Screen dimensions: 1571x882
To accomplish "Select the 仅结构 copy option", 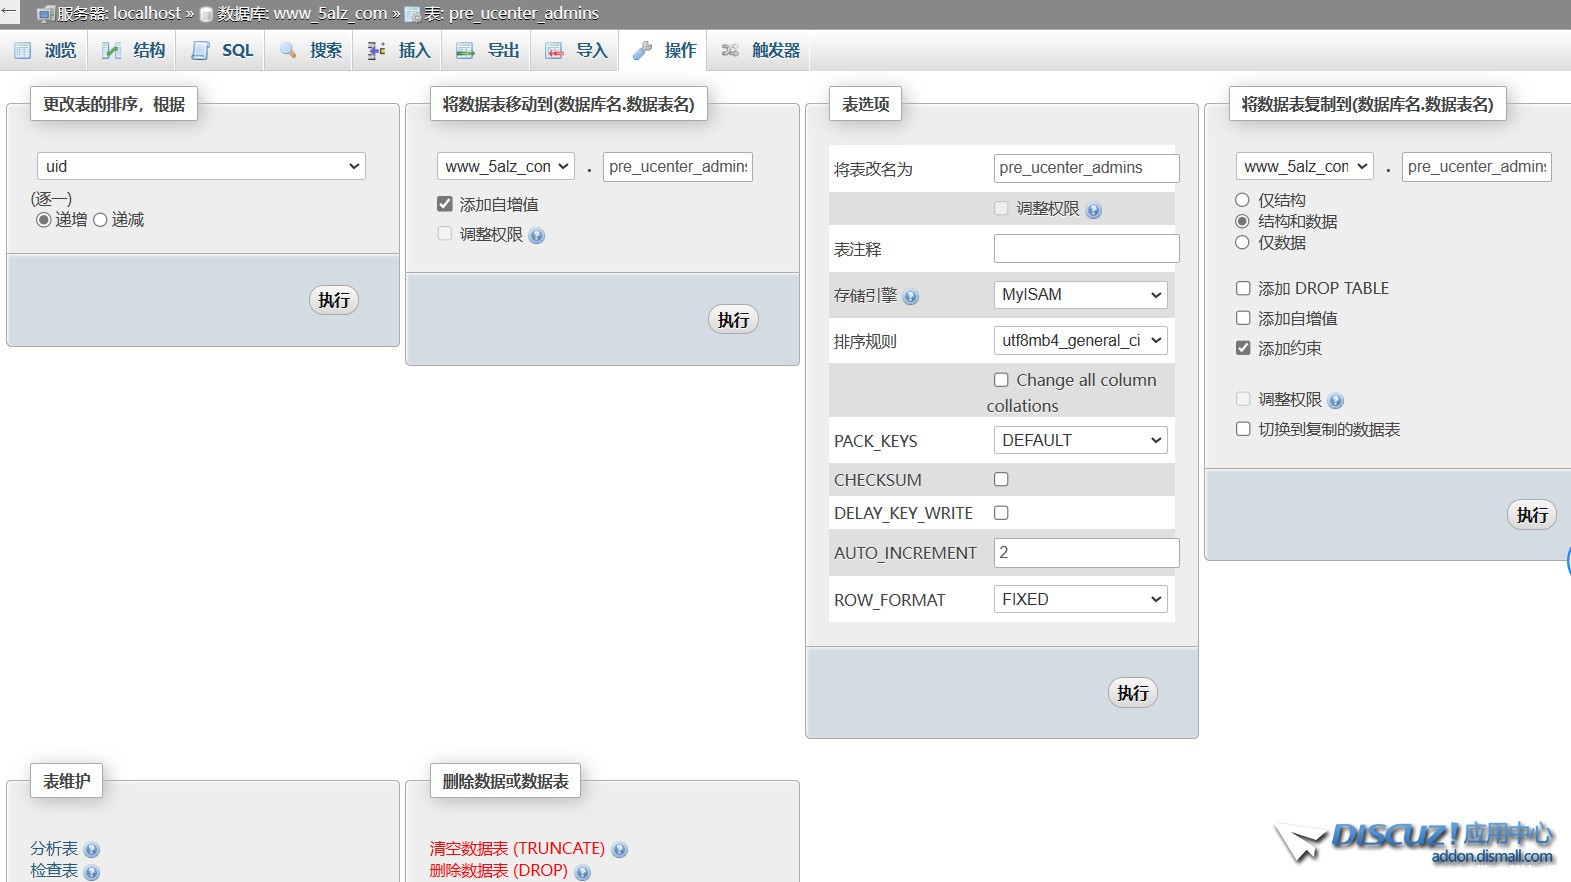I will [1242, 200].
